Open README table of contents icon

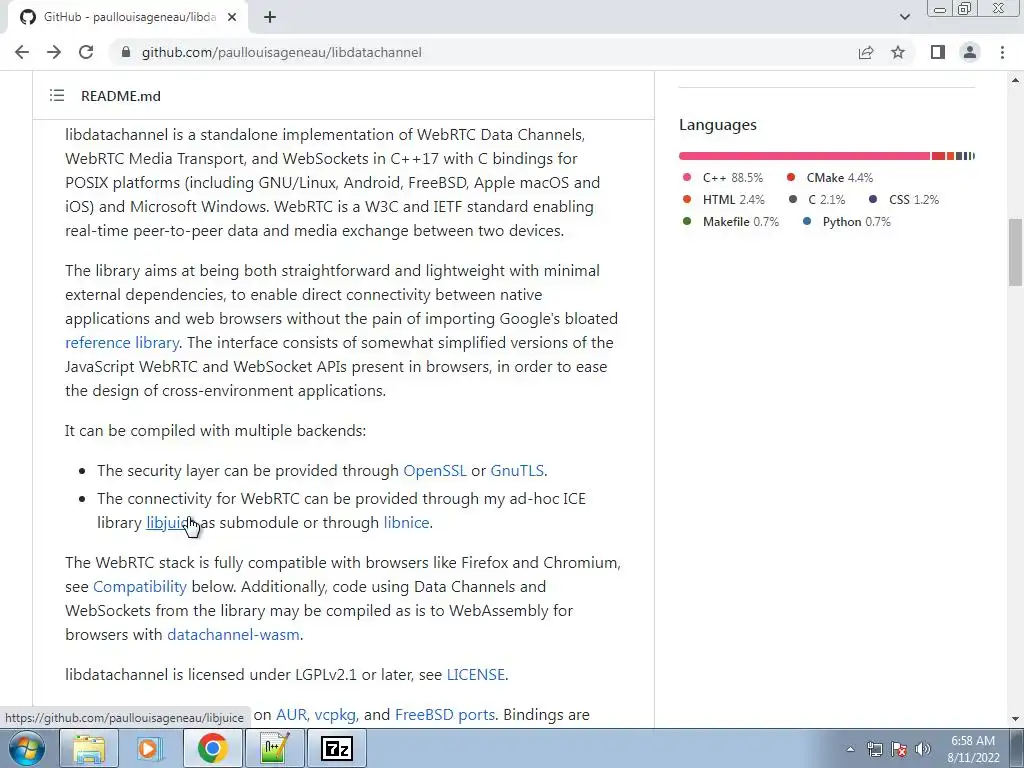(x=57, y=95)
